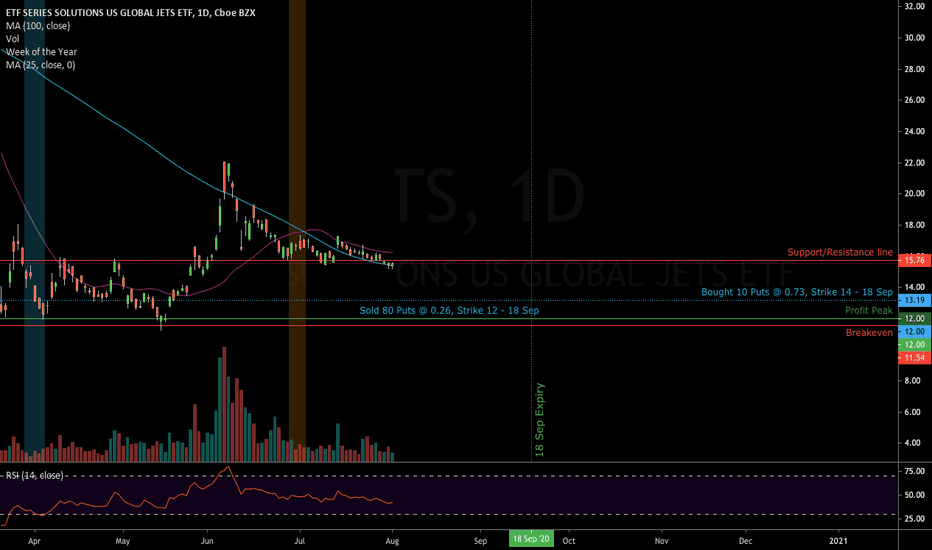Image resolution: width=932 pixels, height=550 pixels.
Task: Select the vertical 18 Sep Expiry text
Action: pyautogui.click(x=540, y=420)
